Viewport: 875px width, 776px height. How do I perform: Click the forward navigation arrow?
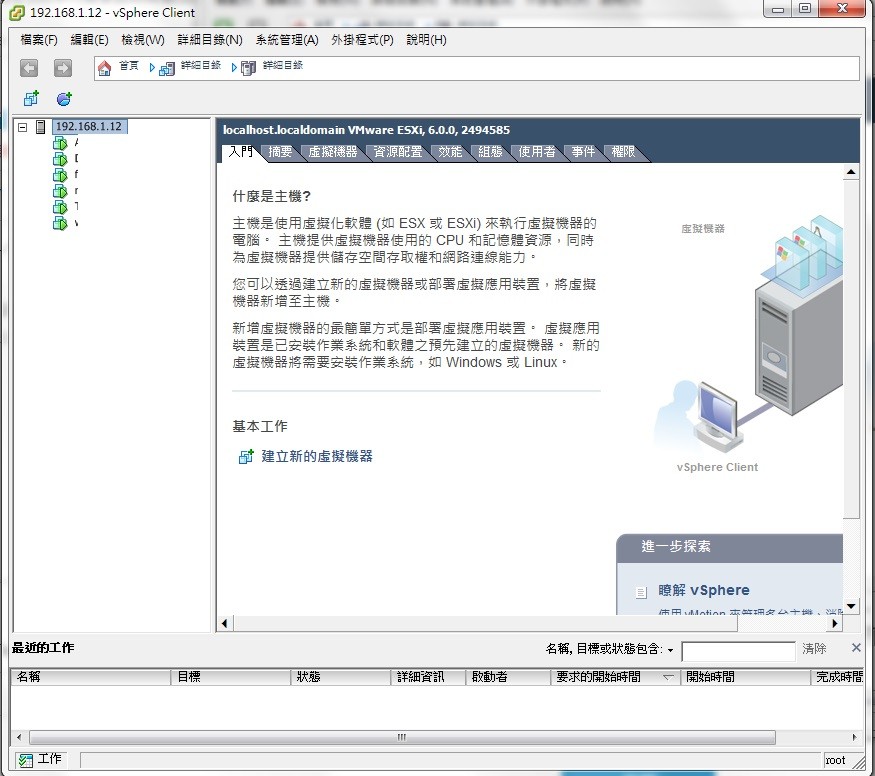coord(62,68)
